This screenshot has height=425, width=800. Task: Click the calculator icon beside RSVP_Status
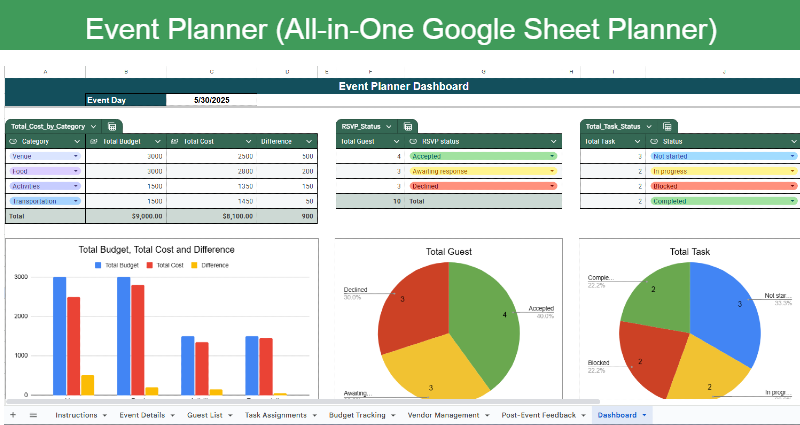[408, 127]
